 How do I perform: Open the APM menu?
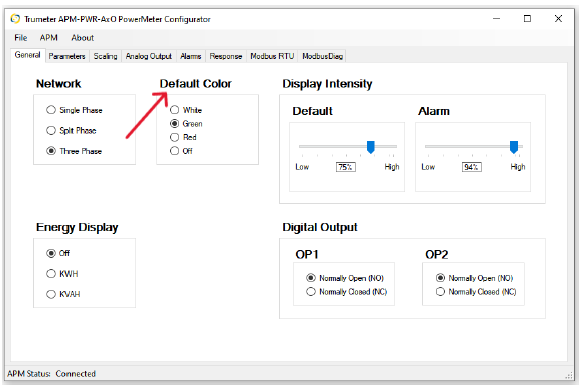point(48,38)
